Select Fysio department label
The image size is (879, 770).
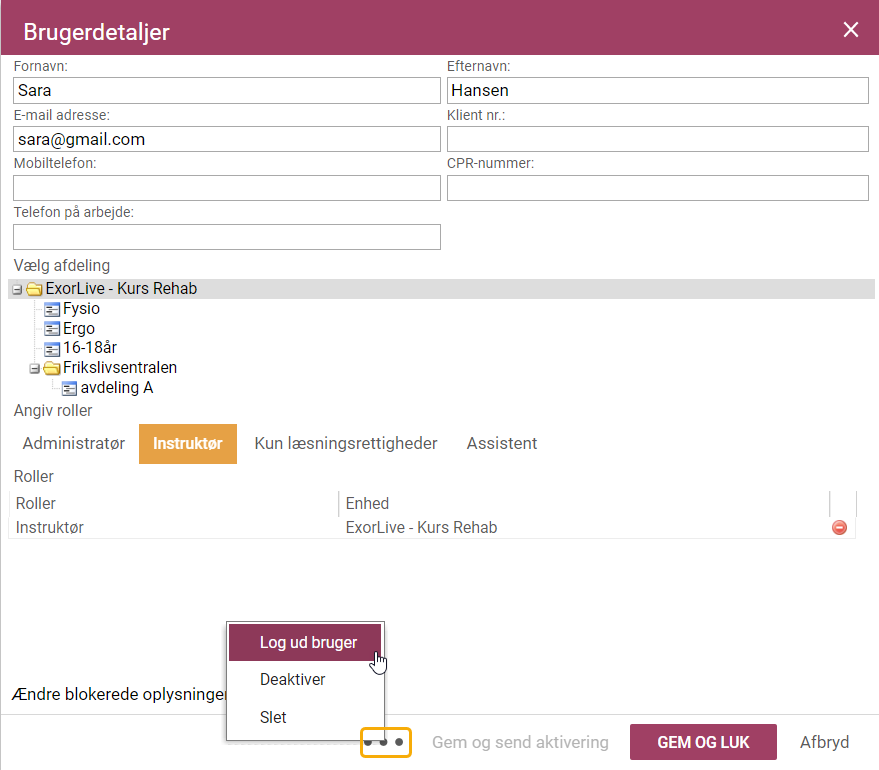tap(81, 309)
